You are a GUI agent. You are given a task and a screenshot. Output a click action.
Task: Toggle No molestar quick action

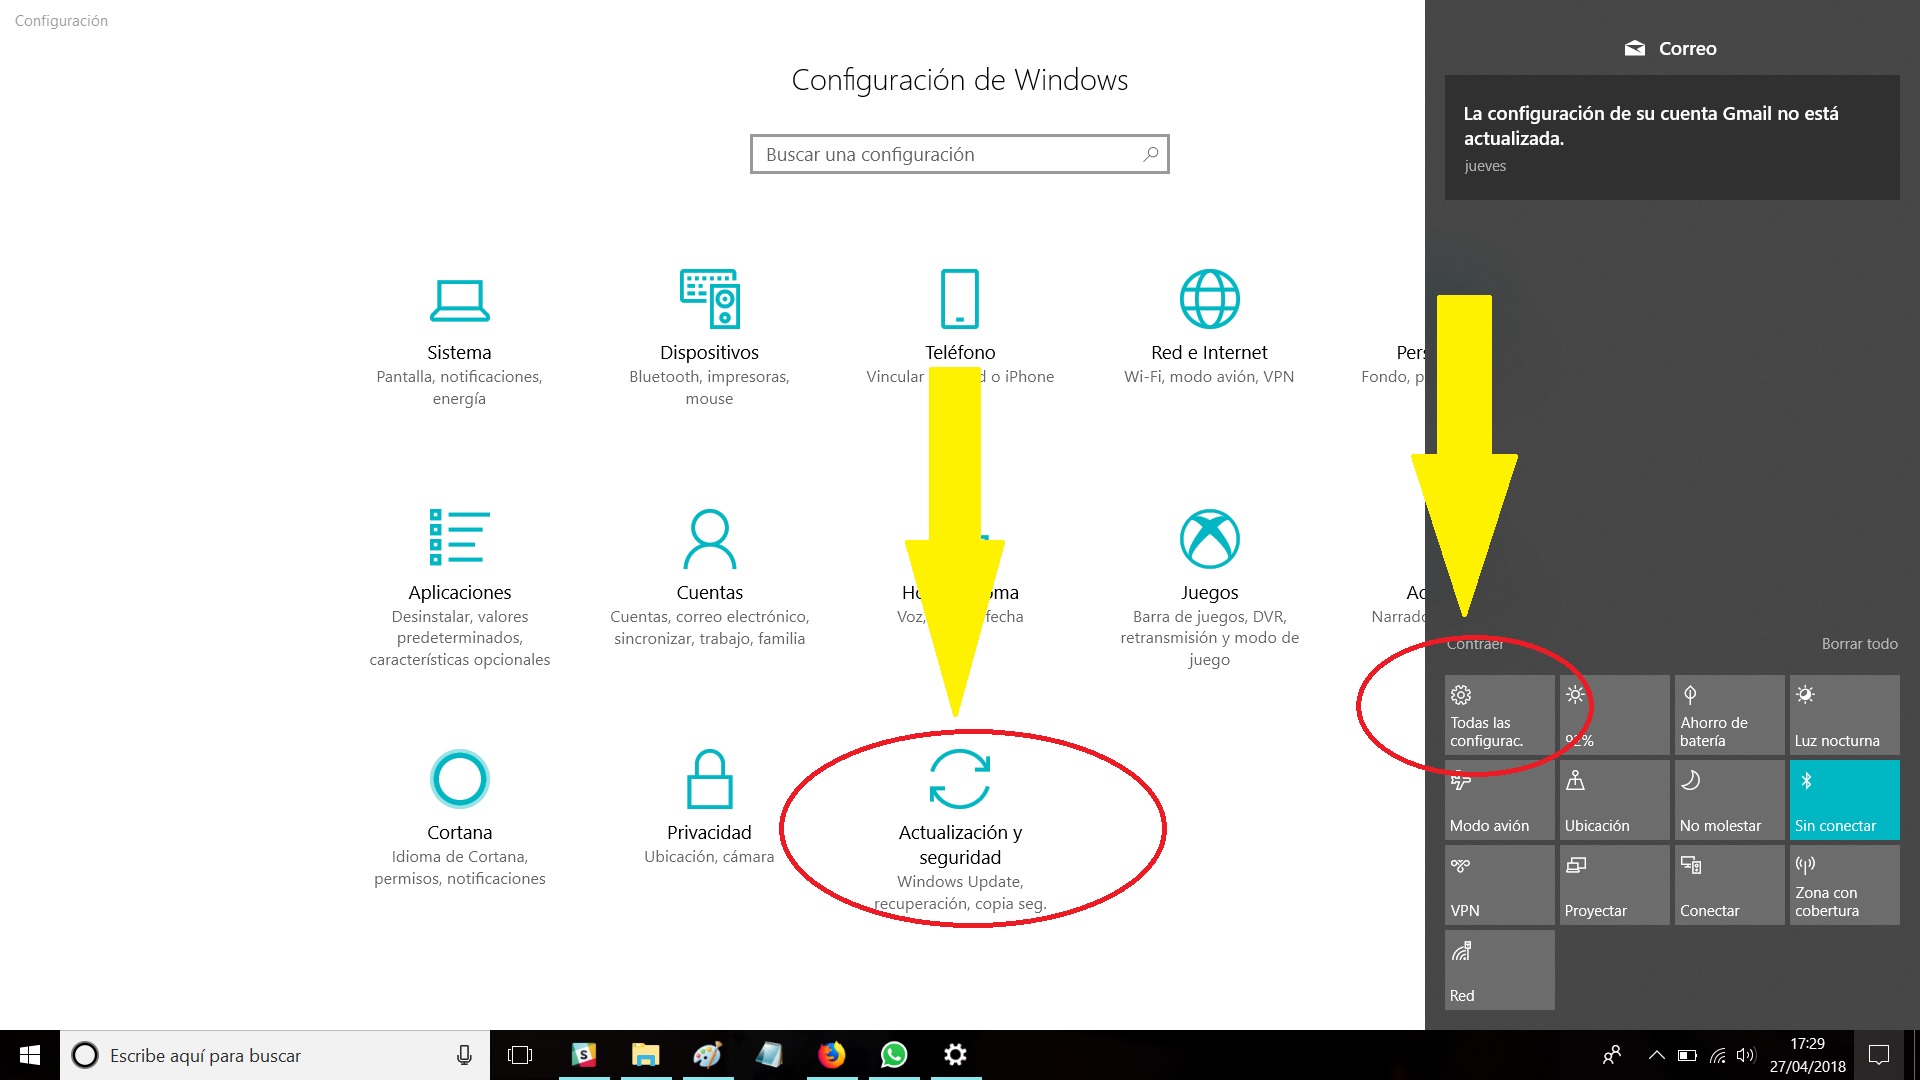1729,800
